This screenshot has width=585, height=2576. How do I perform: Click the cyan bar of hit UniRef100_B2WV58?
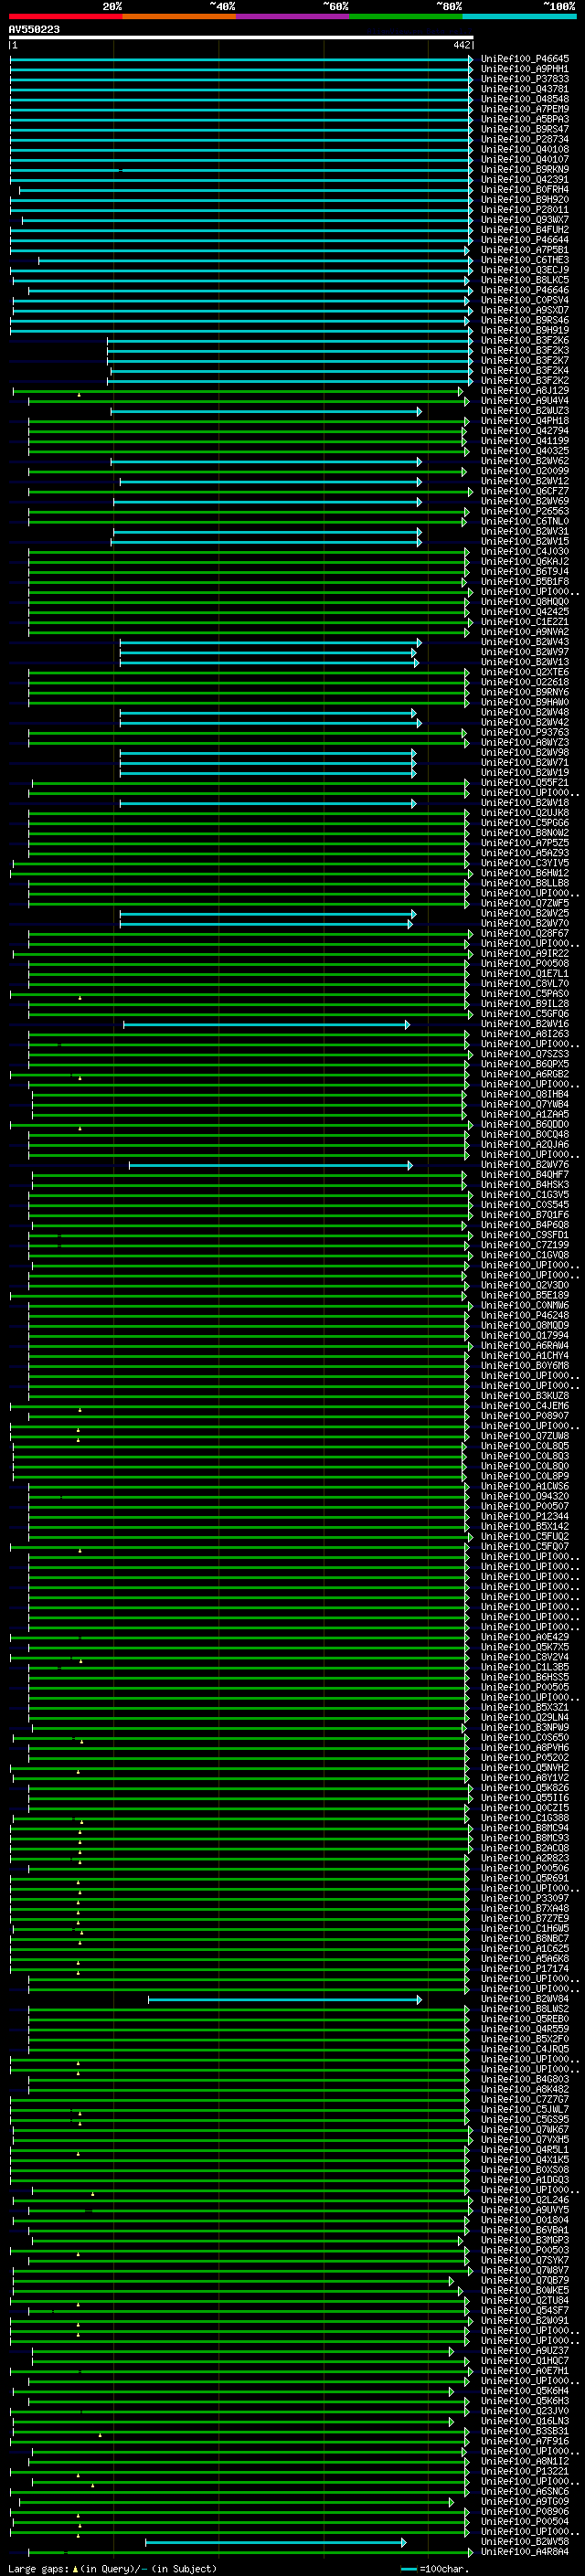(x=276, y=2542)
